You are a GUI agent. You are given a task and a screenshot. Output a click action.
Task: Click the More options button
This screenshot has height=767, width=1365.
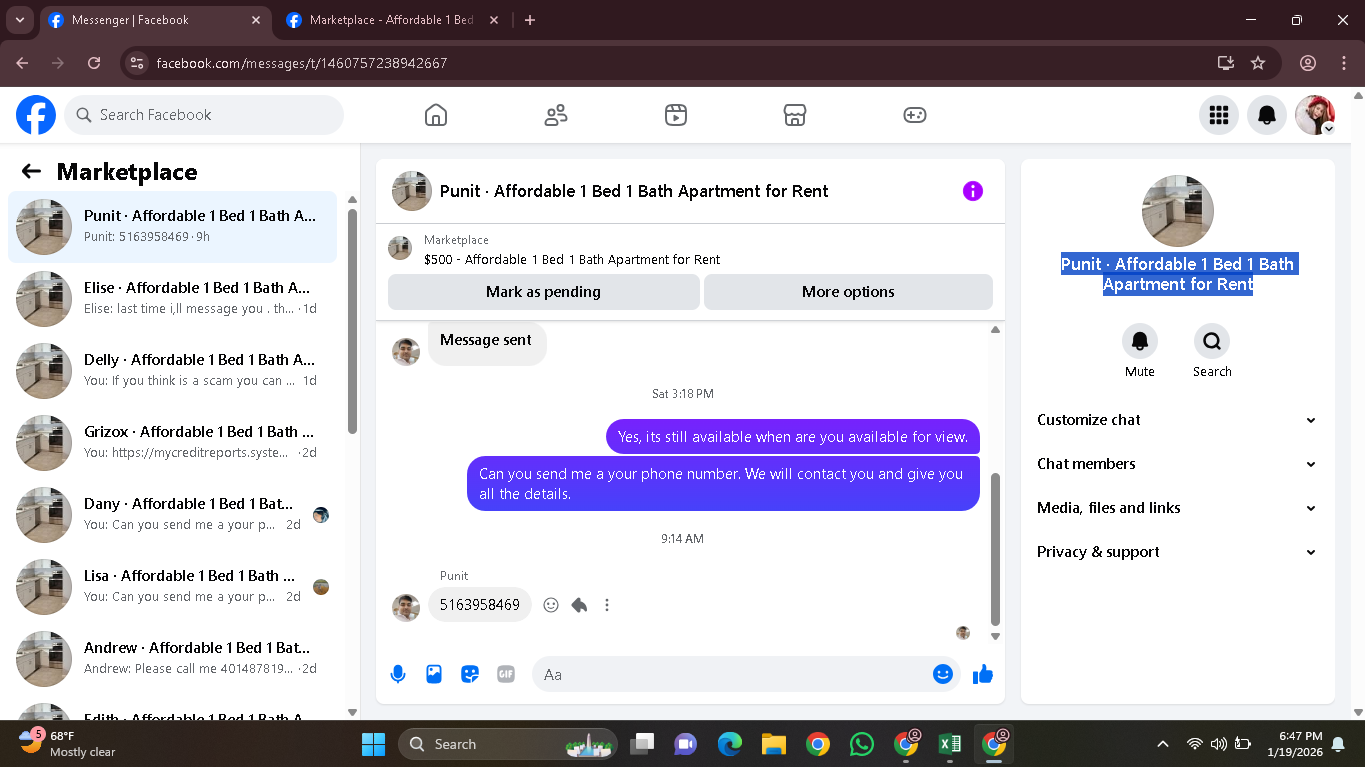coord(848,292)
